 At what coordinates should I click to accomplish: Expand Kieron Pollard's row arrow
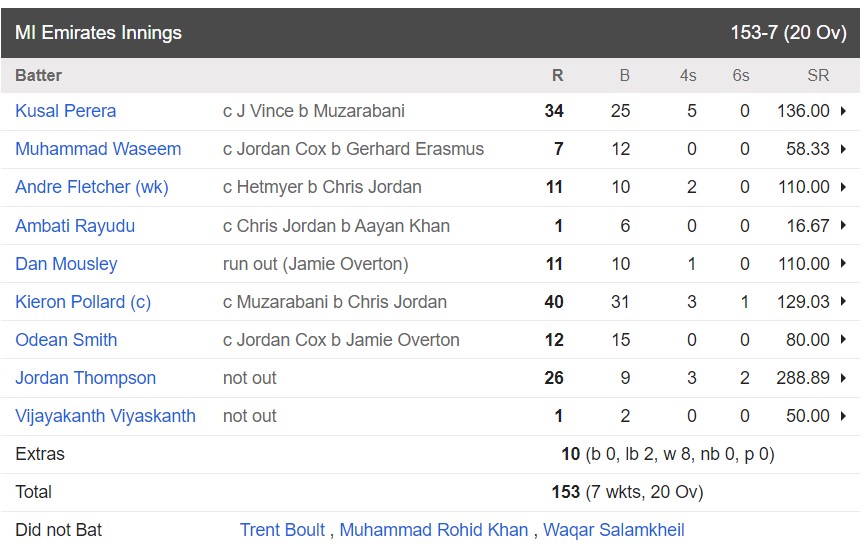(843, 302)
